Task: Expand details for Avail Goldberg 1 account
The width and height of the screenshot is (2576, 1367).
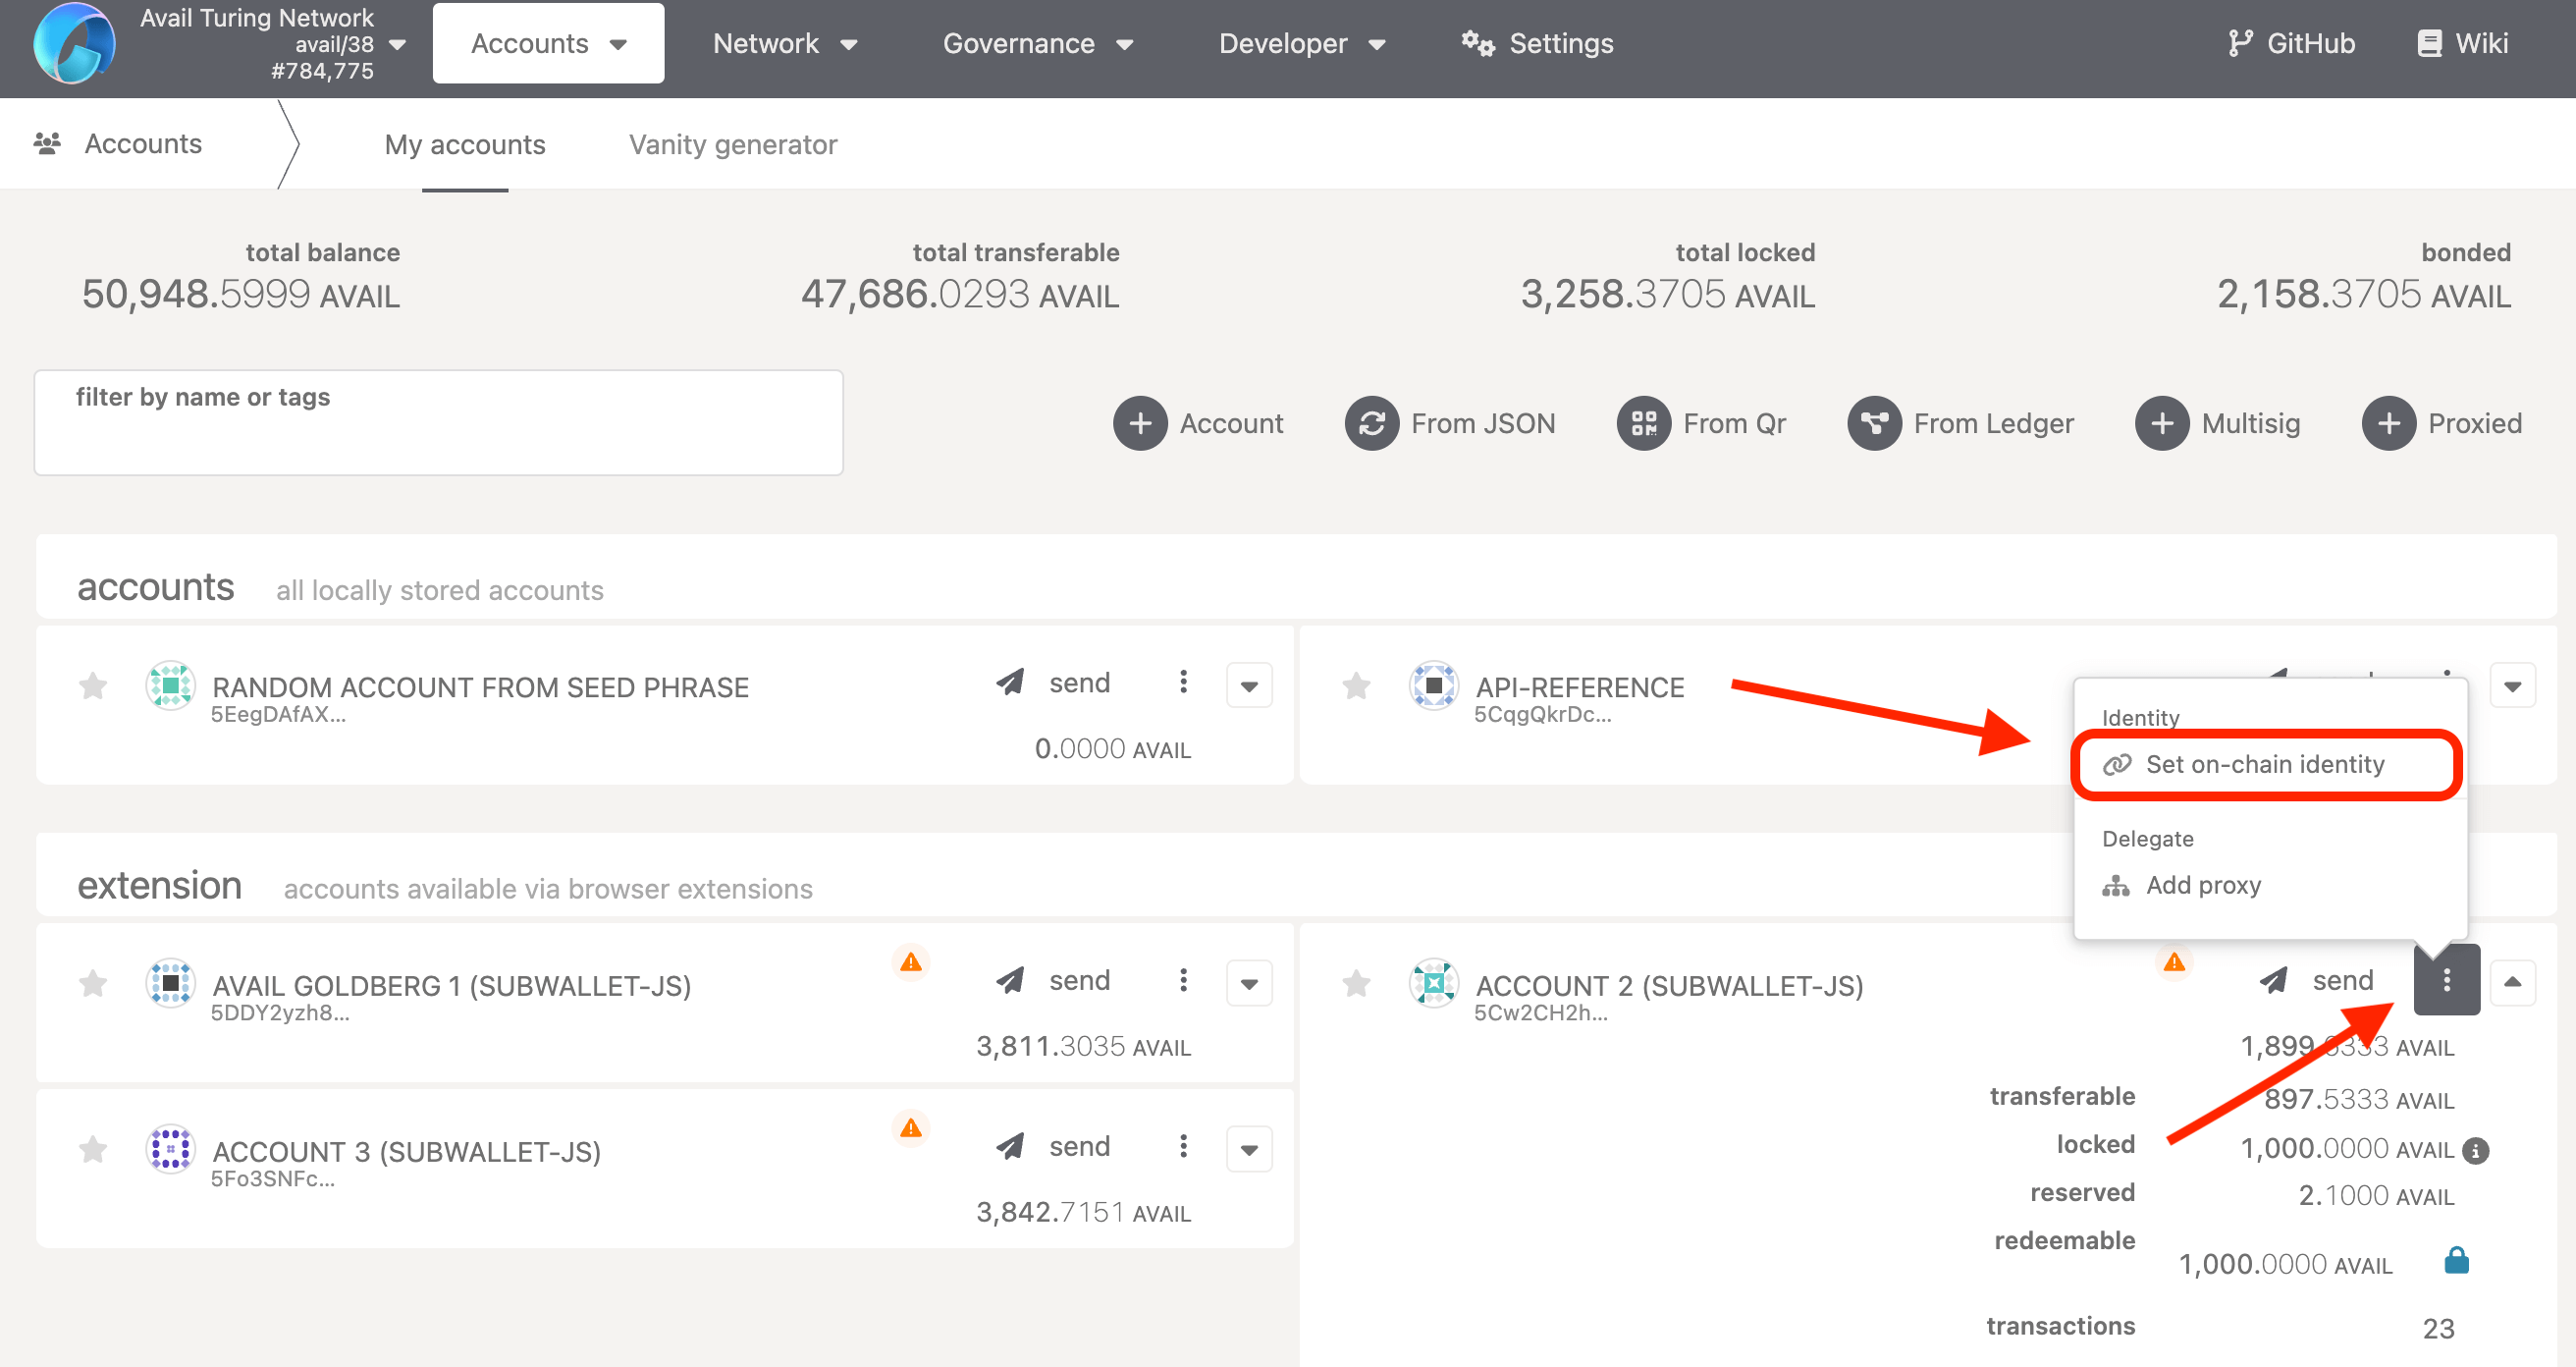Action: pos(1248,983)
